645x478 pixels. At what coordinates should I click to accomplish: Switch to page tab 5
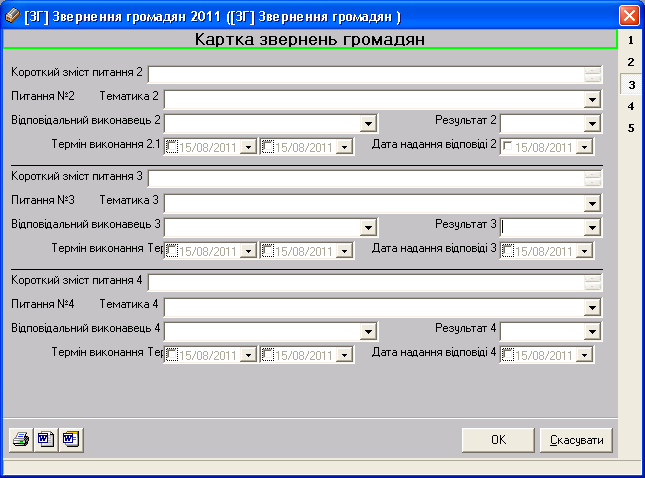(x=631, y=128)
